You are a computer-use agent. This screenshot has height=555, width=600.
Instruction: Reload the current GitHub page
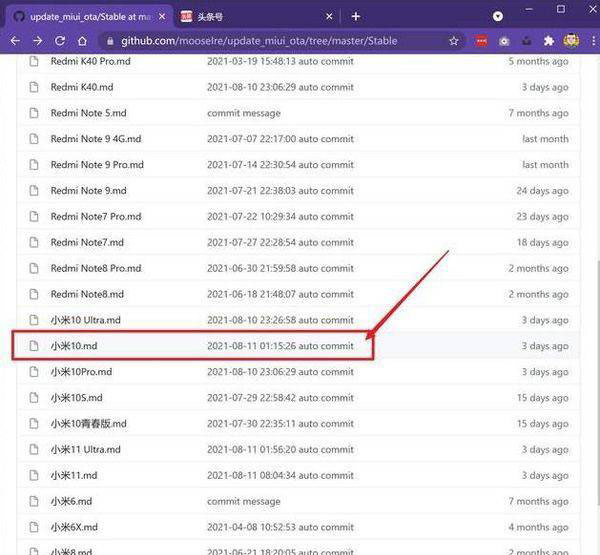point(60,41)
